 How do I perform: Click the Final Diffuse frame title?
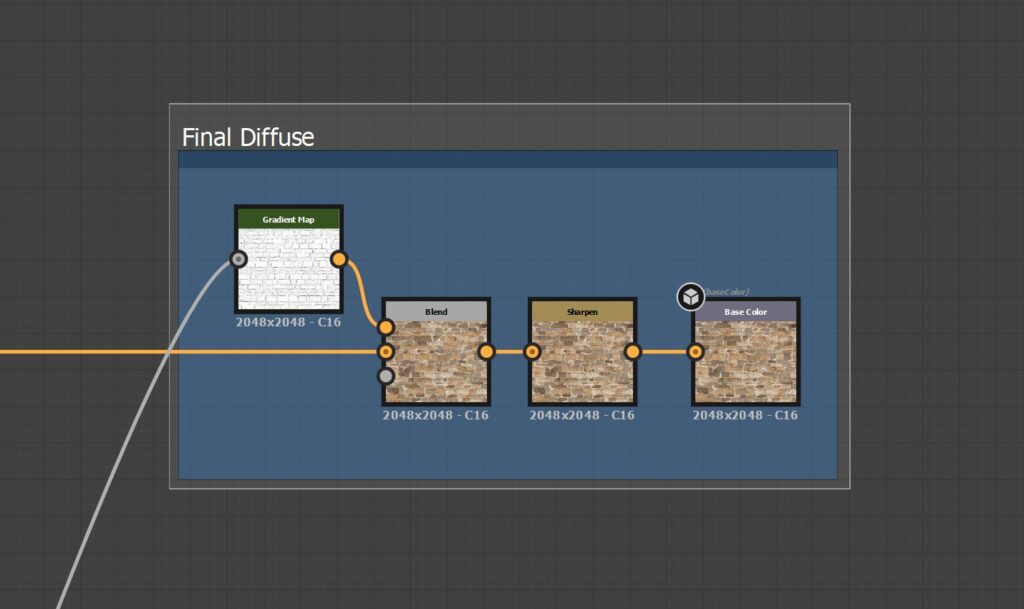248,138
